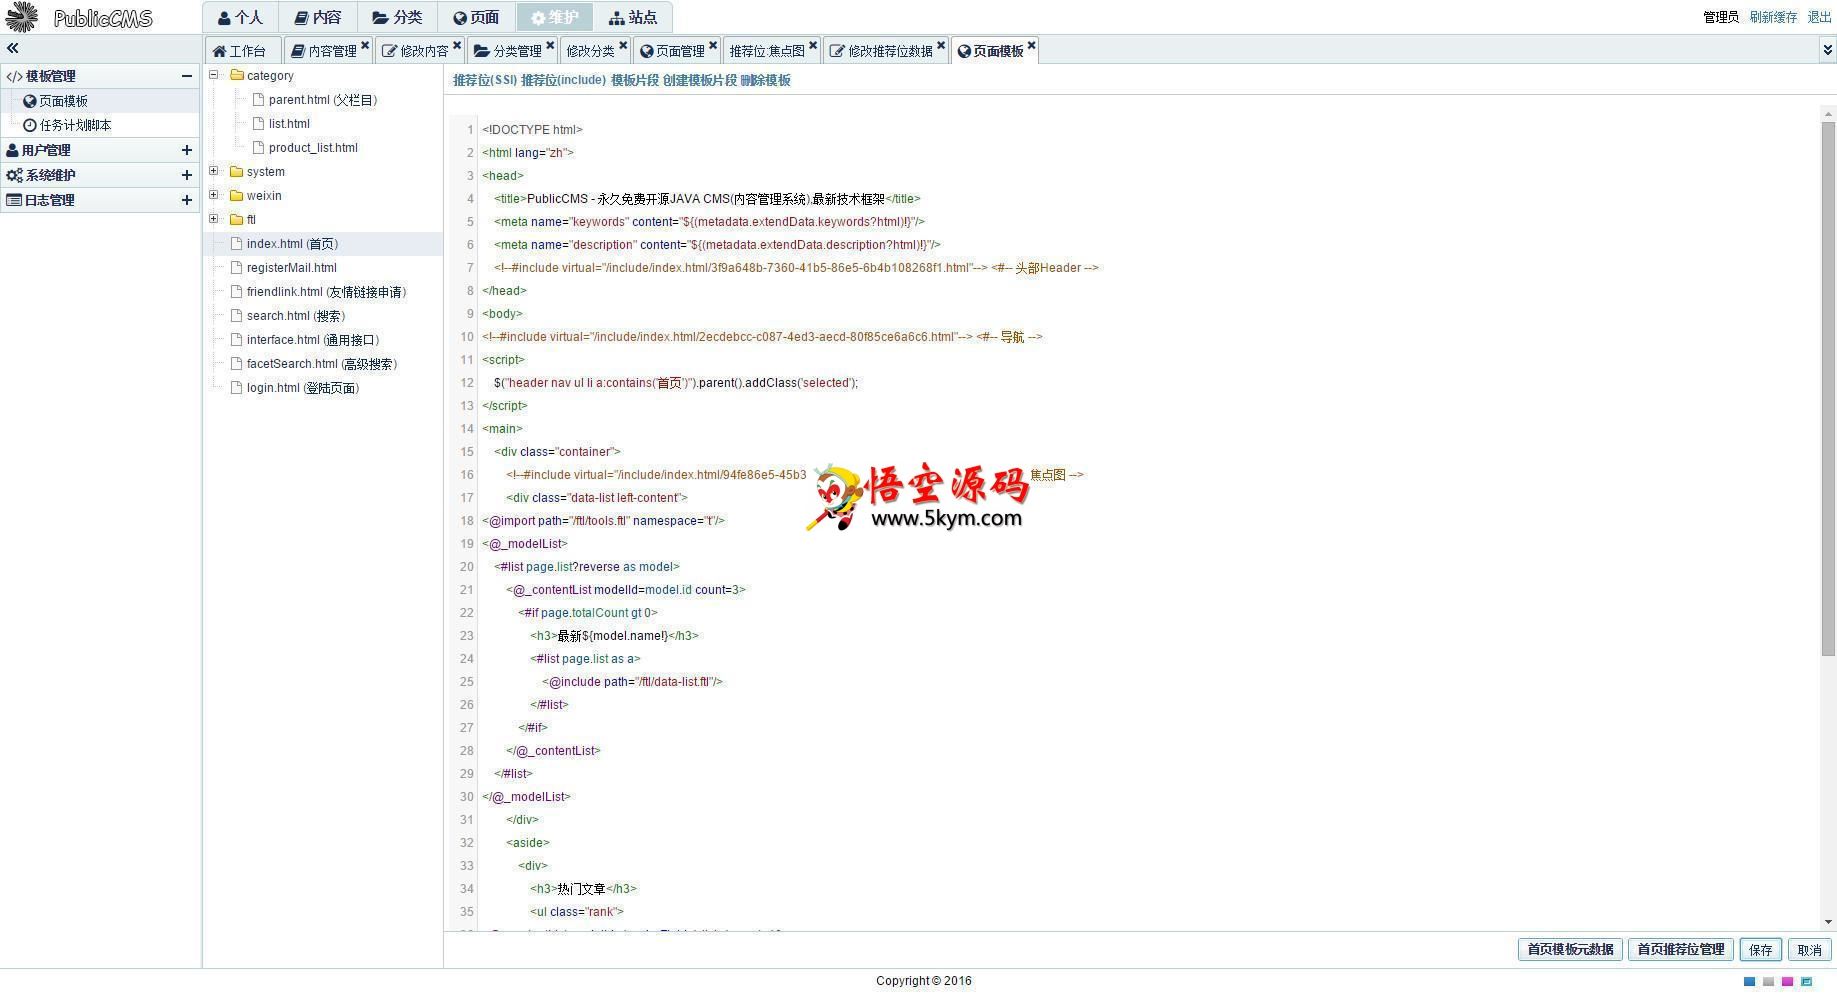
Task: Close the 修改内容 tab
Action: point(457,45)
